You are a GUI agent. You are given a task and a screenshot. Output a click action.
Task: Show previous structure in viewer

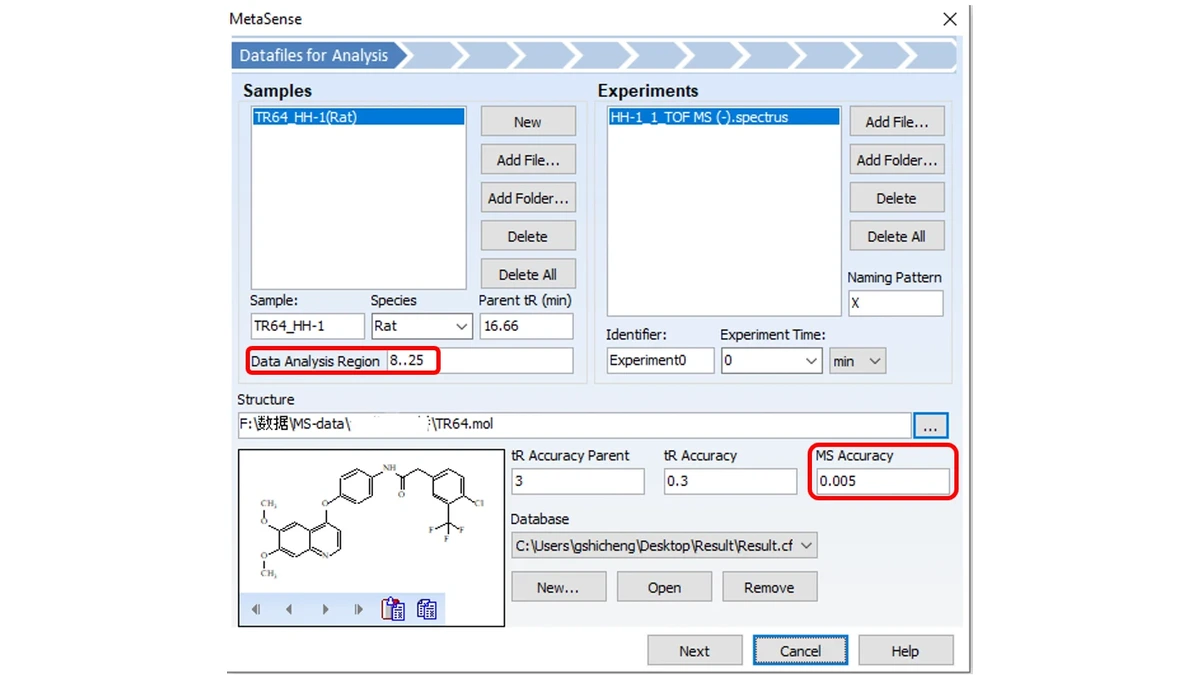tap(289, 609)
